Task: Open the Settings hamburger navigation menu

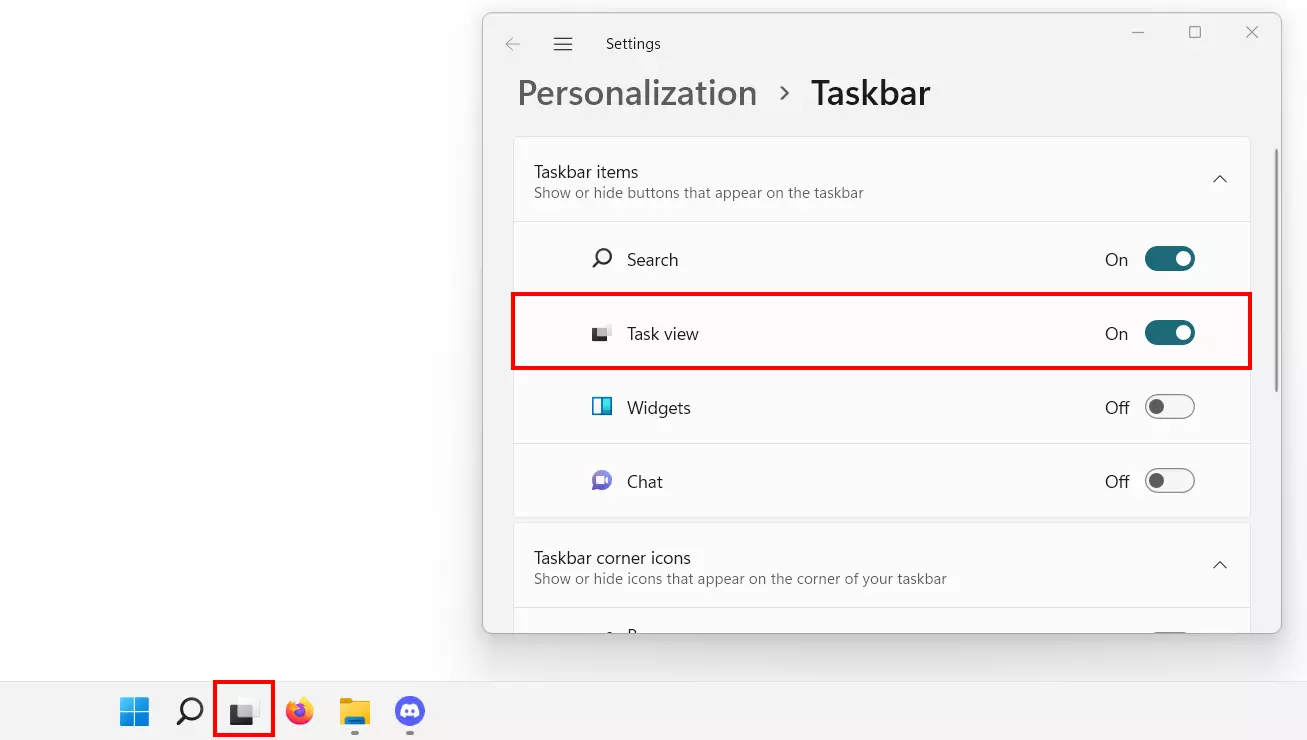Action: tap(563, 44)
